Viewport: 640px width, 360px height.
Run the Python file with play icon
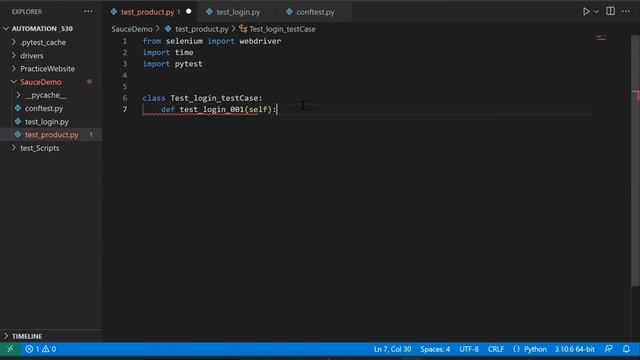(586, 11)
